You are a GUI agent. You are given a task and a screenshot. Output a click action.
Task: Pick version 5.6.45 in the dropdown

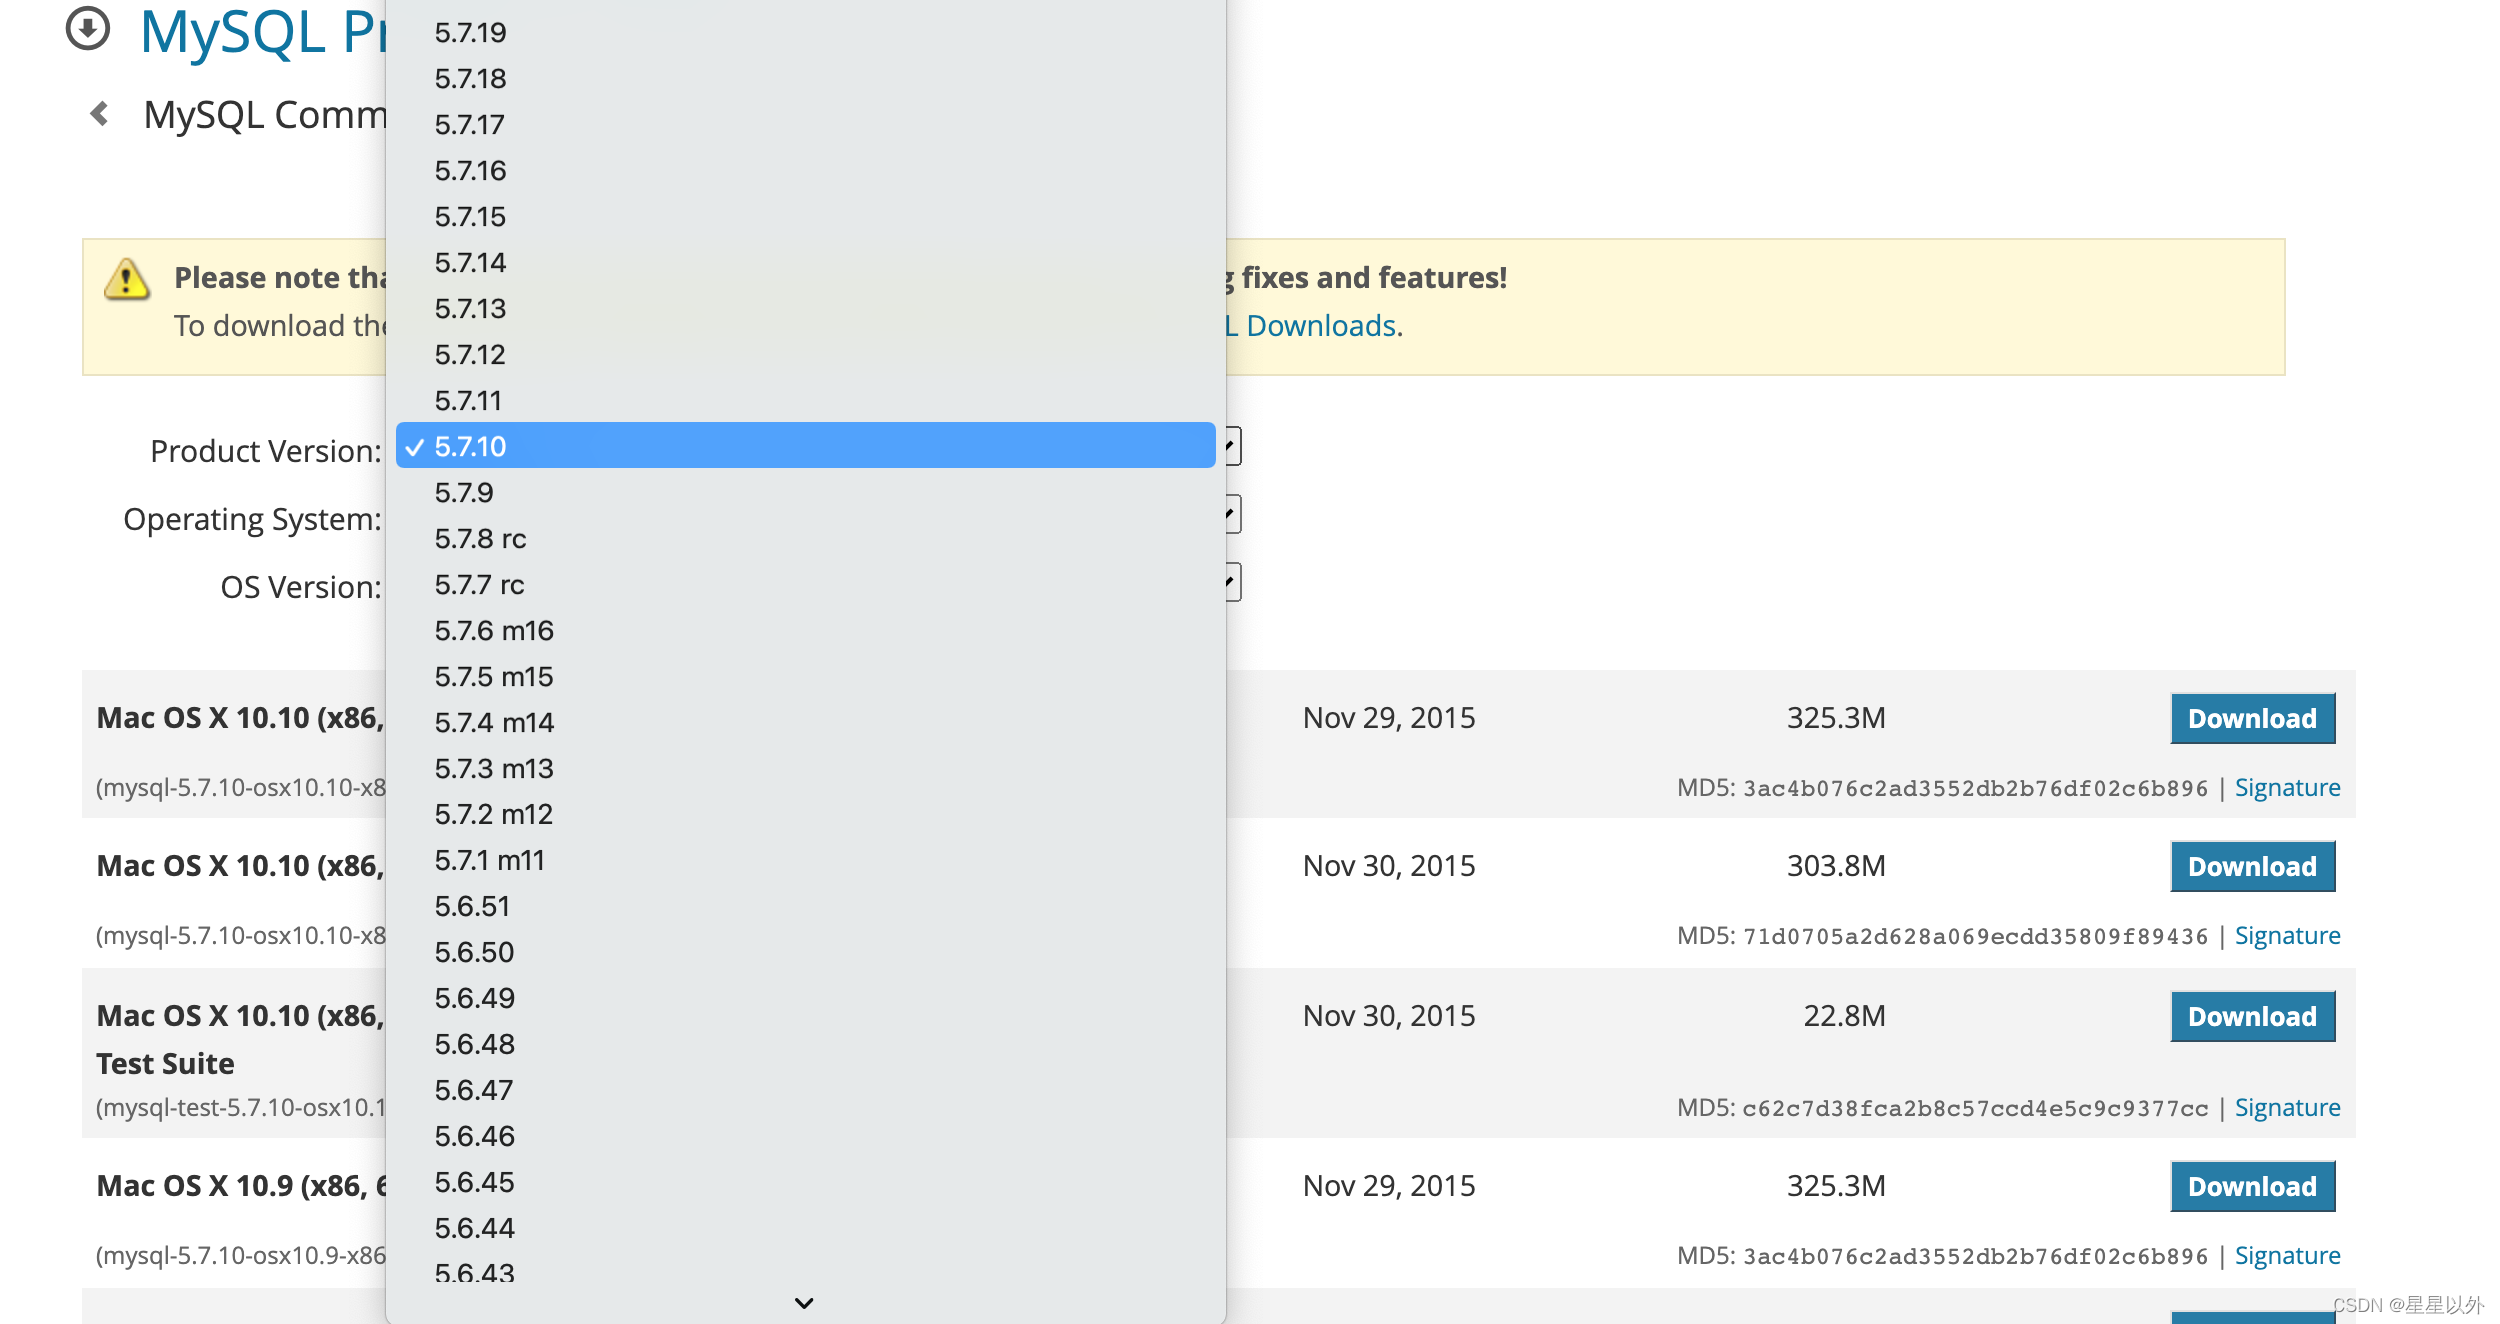click(474, 1183)
